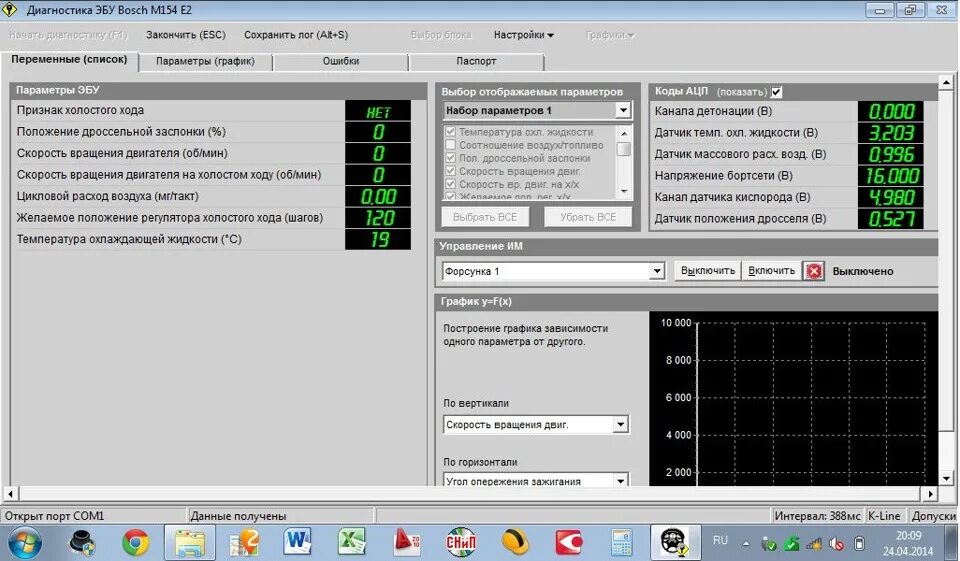This screenshot has width=960, height=561.
Task: Open the orange 2 map icon in taskbar
Action: (244, 543)
